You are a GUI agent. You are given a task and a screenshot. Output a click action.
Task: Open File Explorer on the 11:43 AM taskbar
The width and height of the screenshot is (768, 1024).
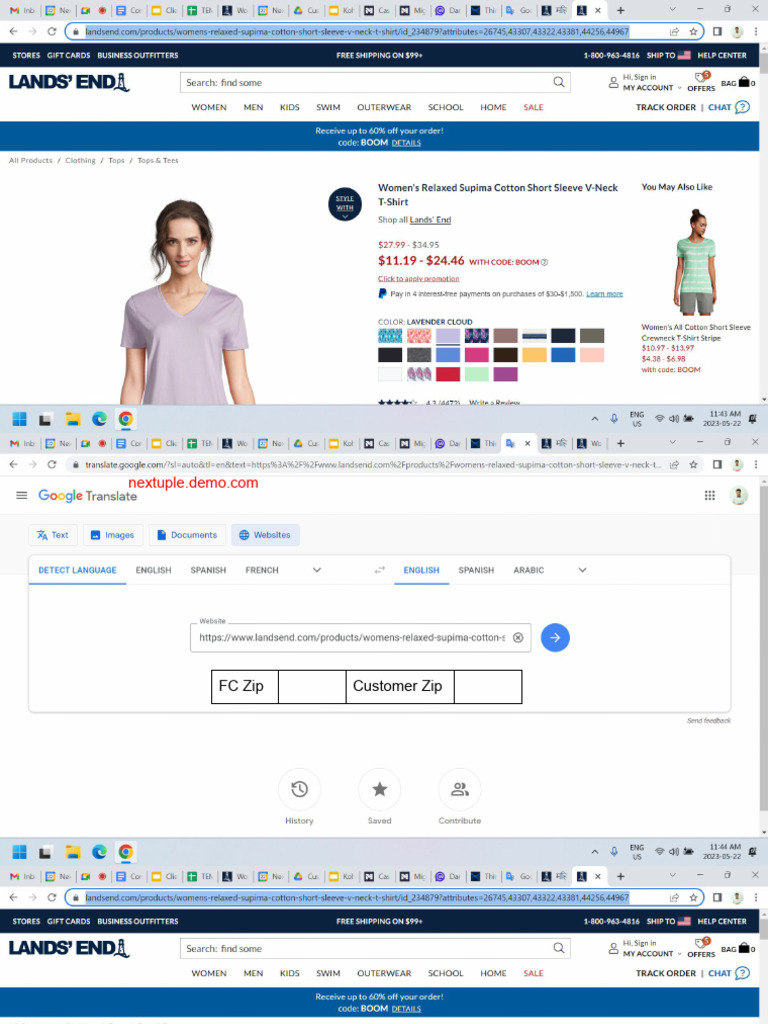coord(72,419)
